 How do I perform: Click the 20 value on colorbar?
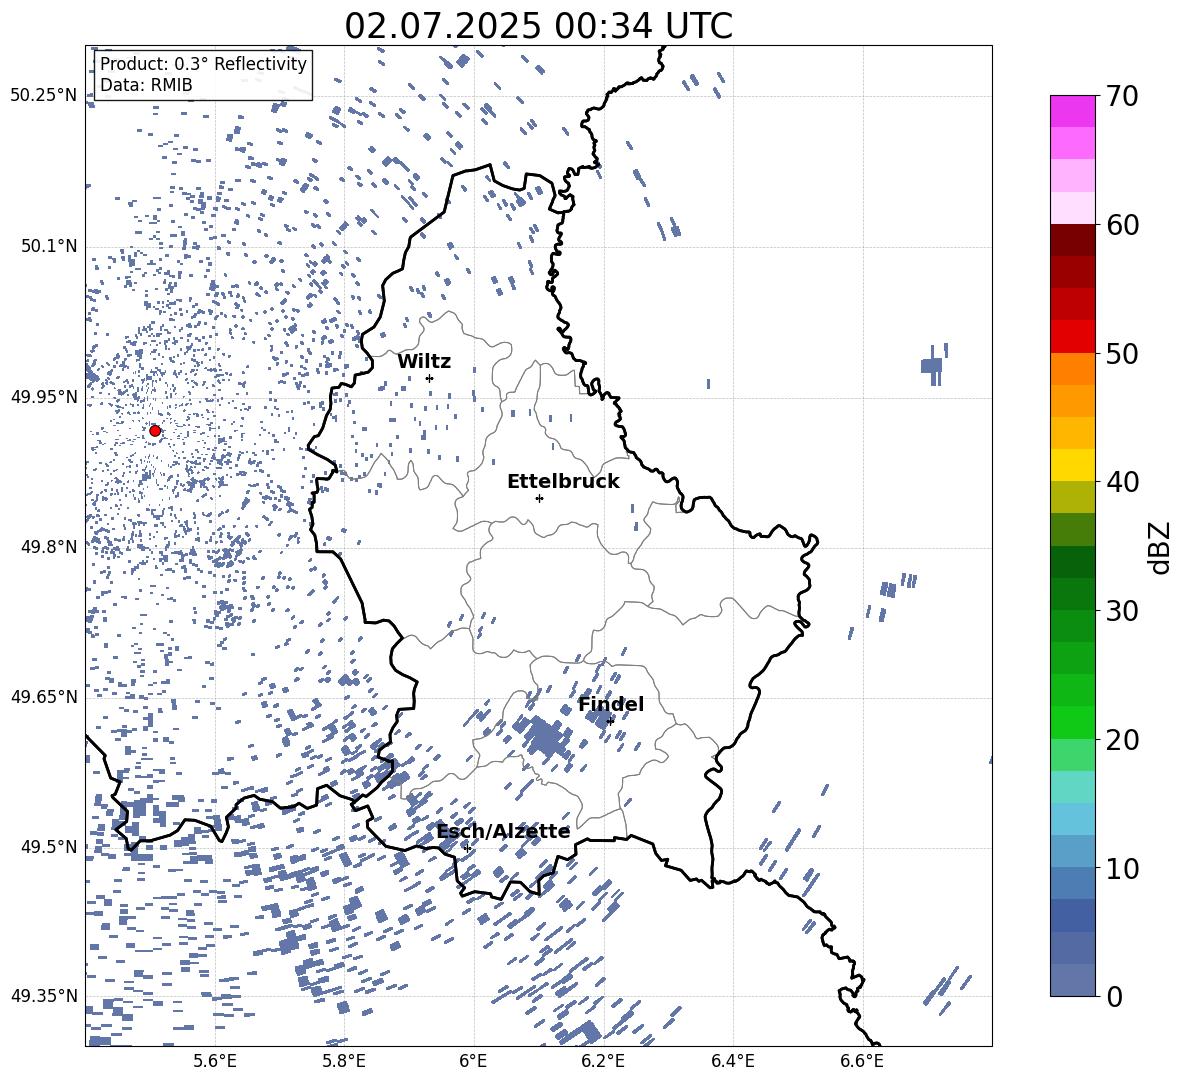(1122, 739)
